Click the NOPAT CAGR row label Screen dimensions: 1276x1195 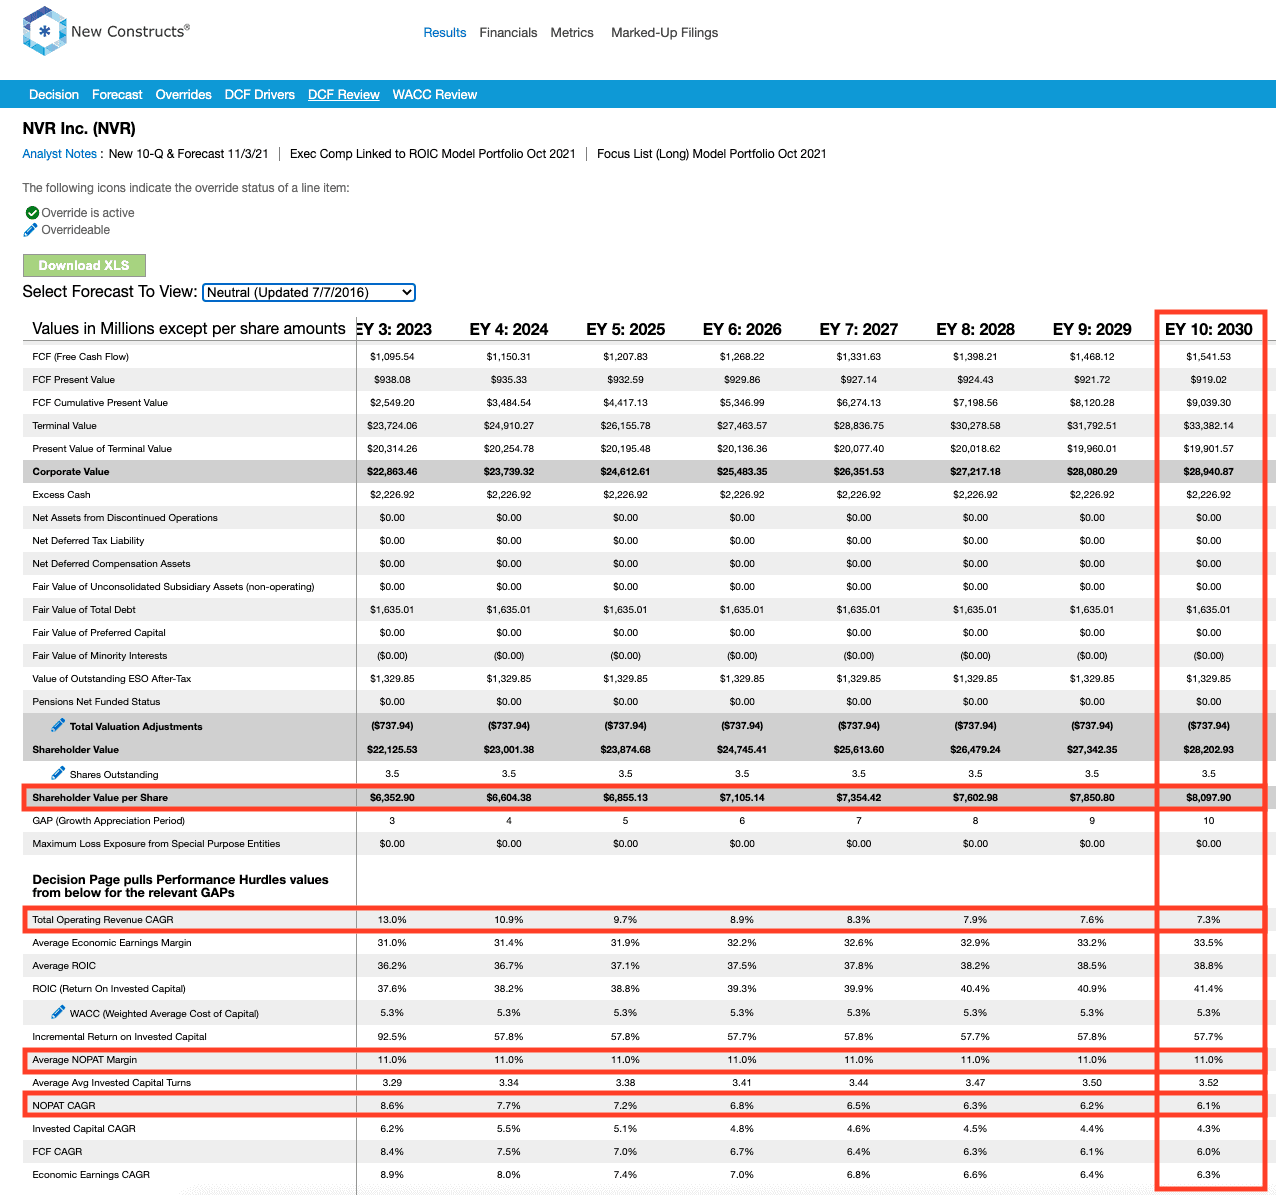tap(64, 1106)
